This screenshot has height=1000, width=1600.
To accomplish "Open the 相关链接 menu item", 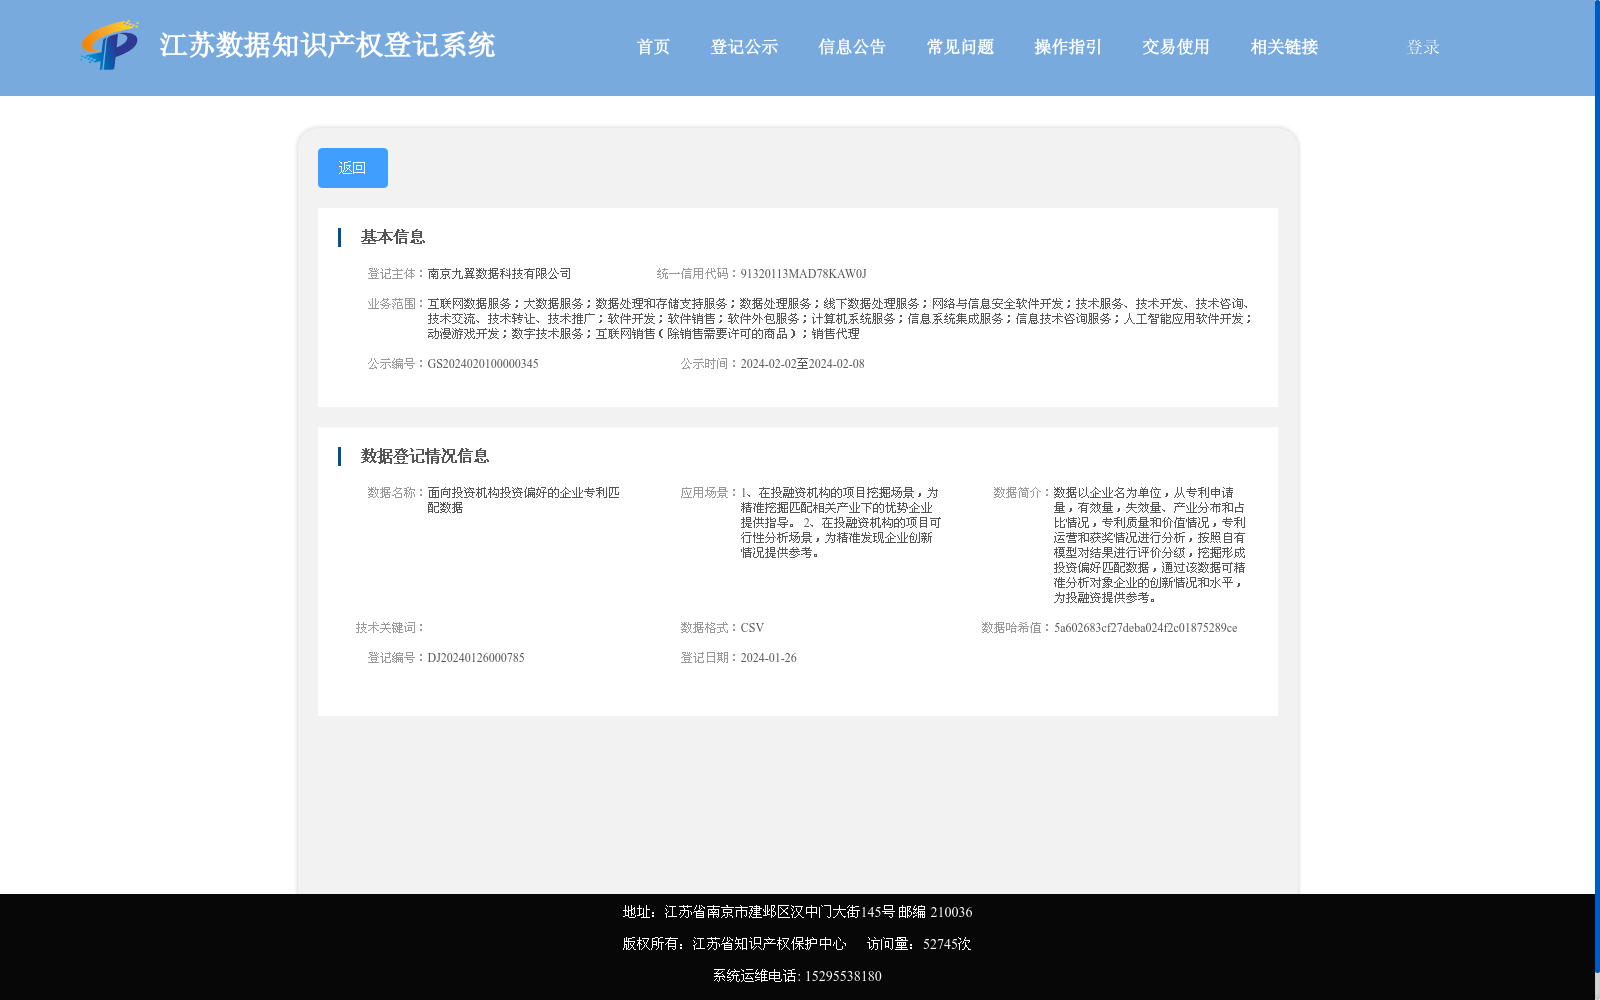I will 1284,47.
